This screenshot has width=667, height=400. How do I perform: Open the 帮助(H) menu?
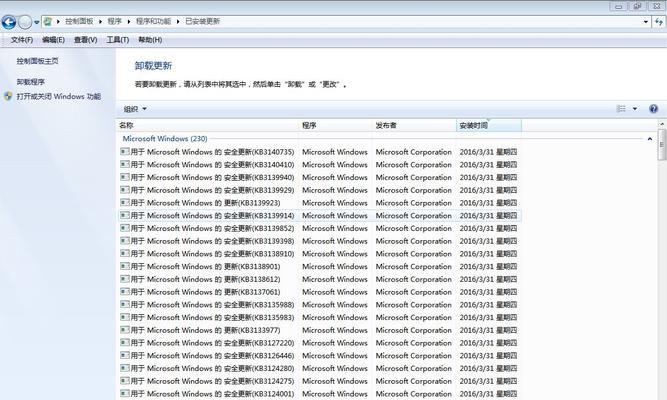(x=150, y=40)
